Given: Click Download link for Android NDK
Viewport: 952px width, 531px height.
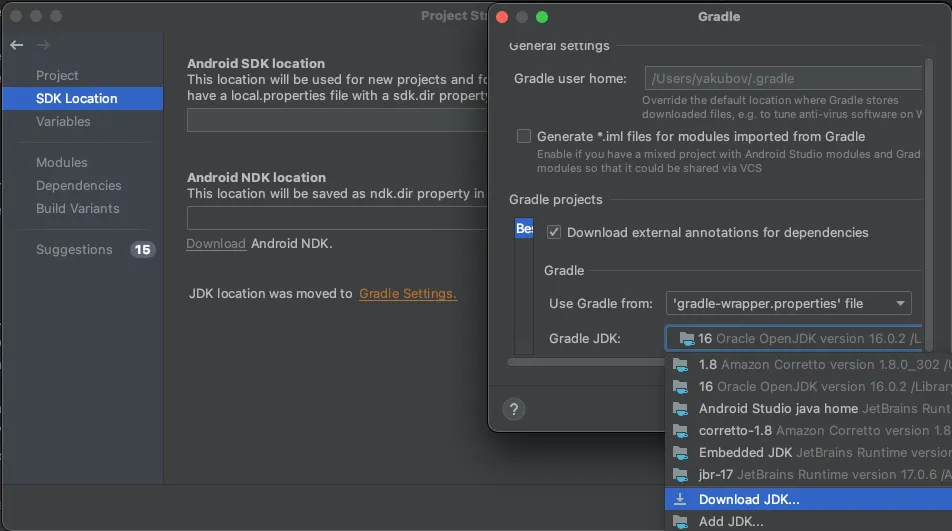Looking at the screenshot, I should (216, 243).
